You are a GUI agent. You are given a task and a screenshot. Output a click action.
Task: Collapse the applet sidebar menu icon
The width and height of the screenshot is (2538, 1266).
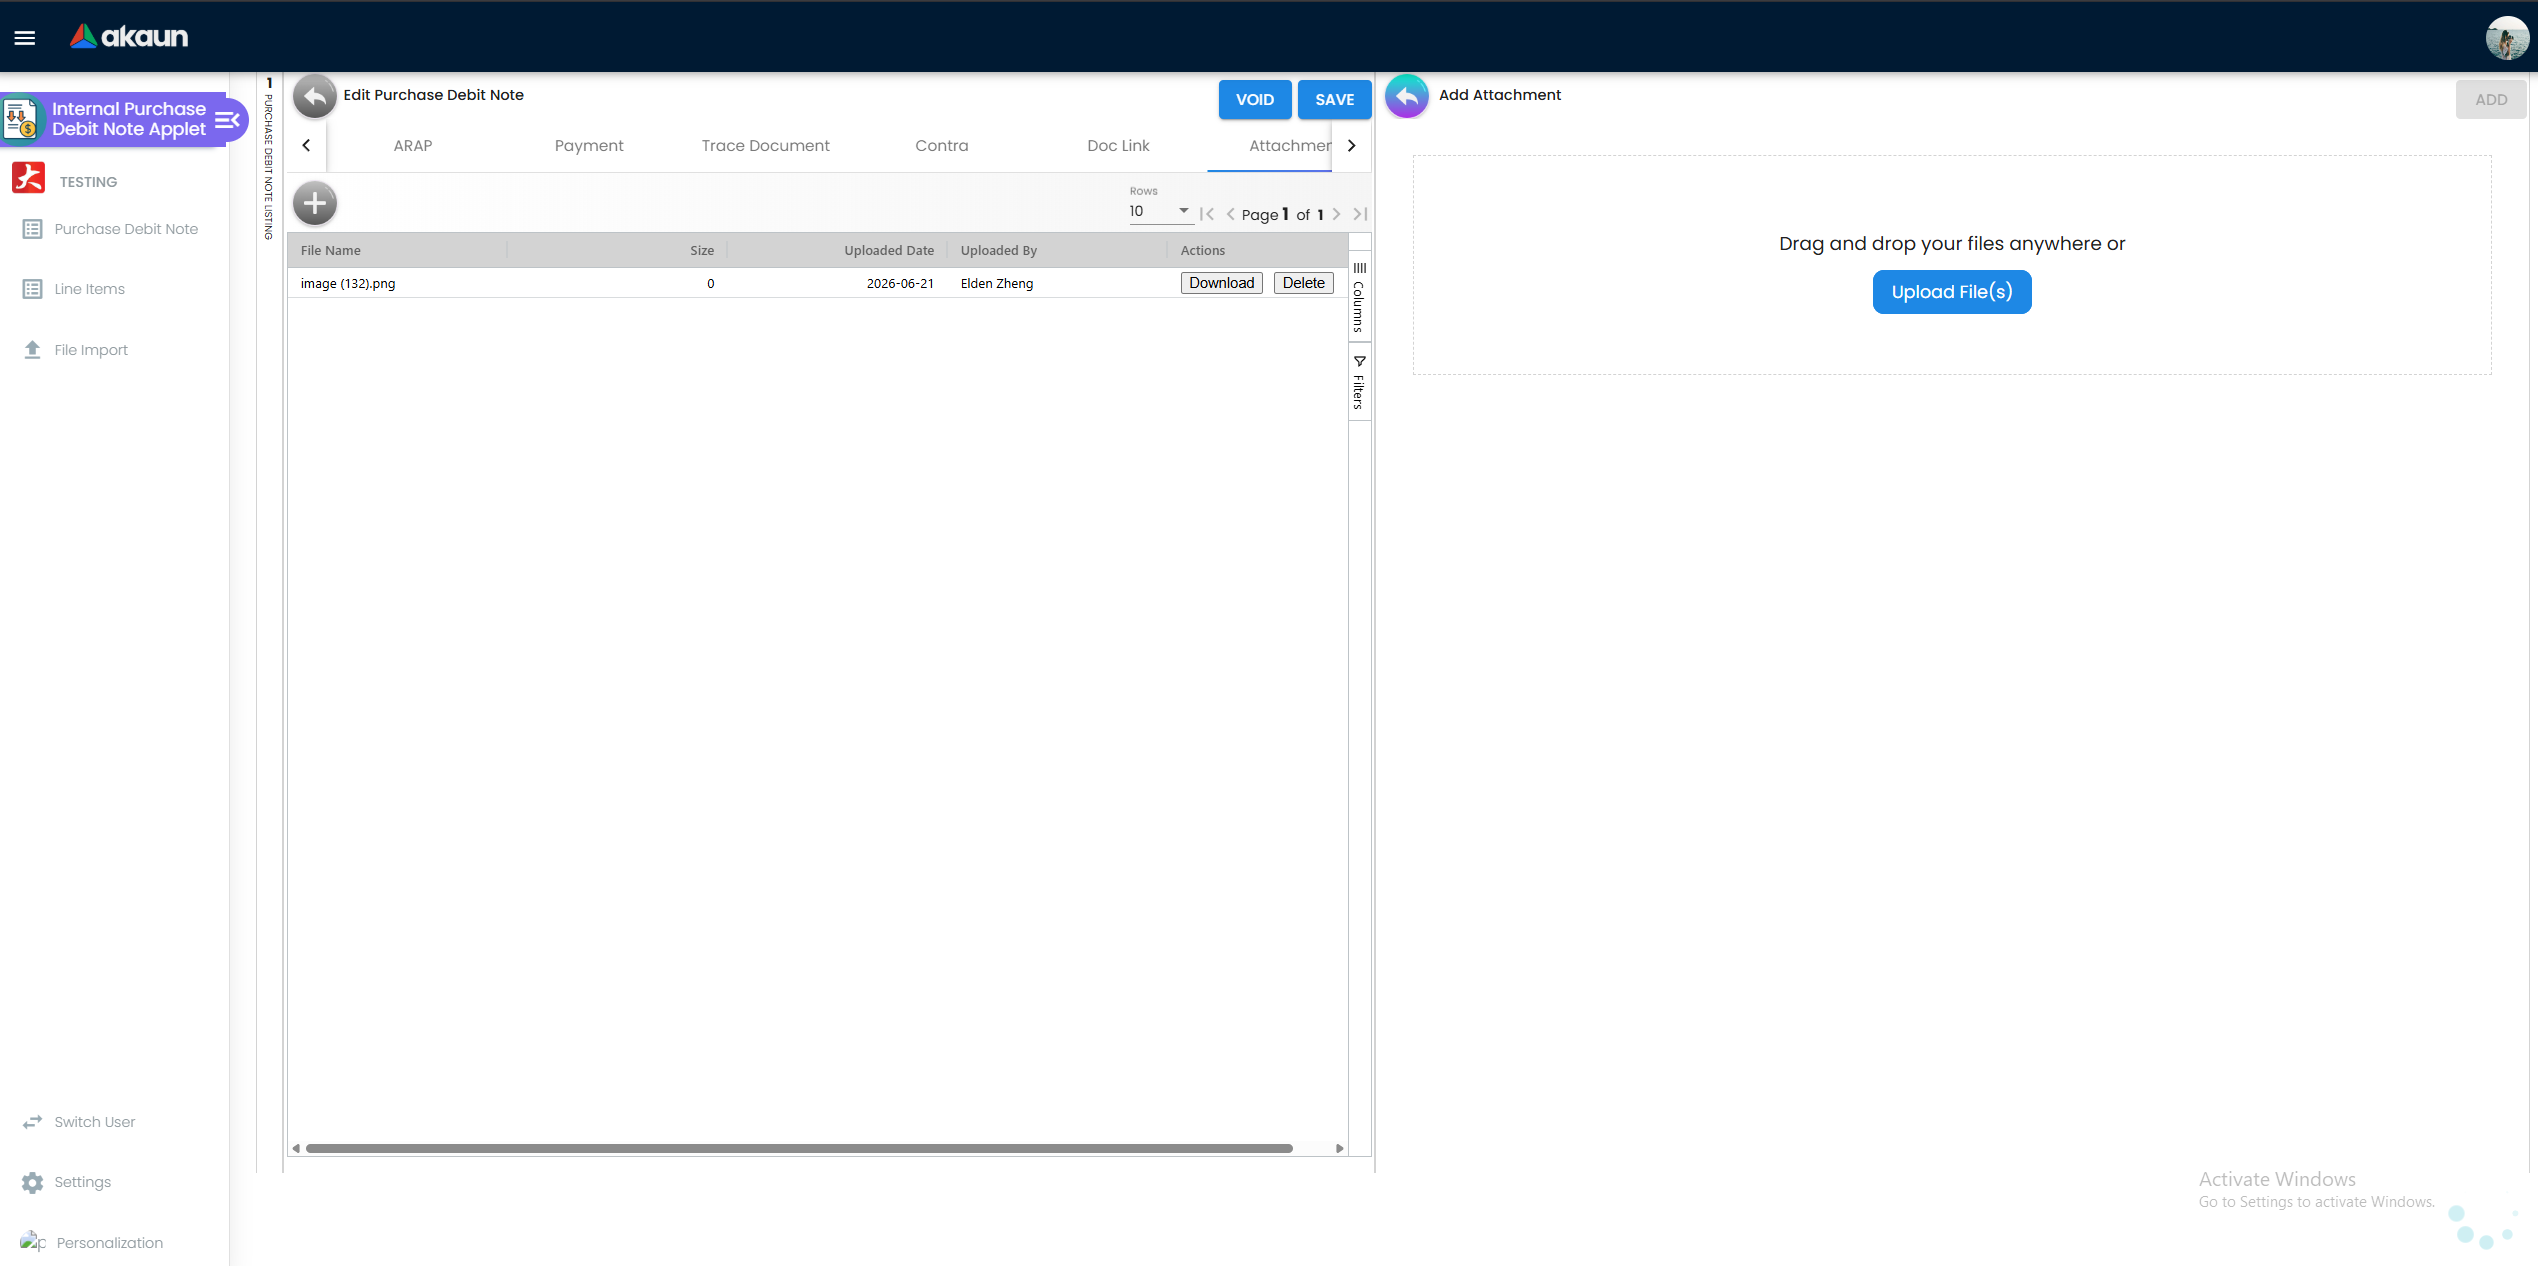[228, 120]
